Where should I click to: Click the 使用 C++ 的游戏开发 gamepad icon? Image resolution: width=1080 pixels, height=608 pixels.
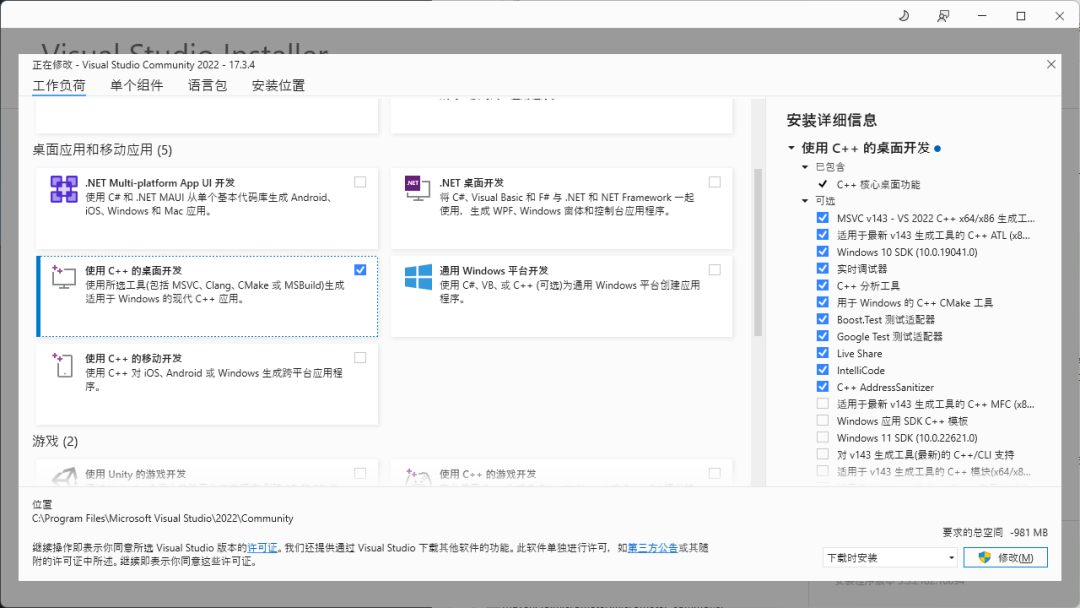(418, 476)
